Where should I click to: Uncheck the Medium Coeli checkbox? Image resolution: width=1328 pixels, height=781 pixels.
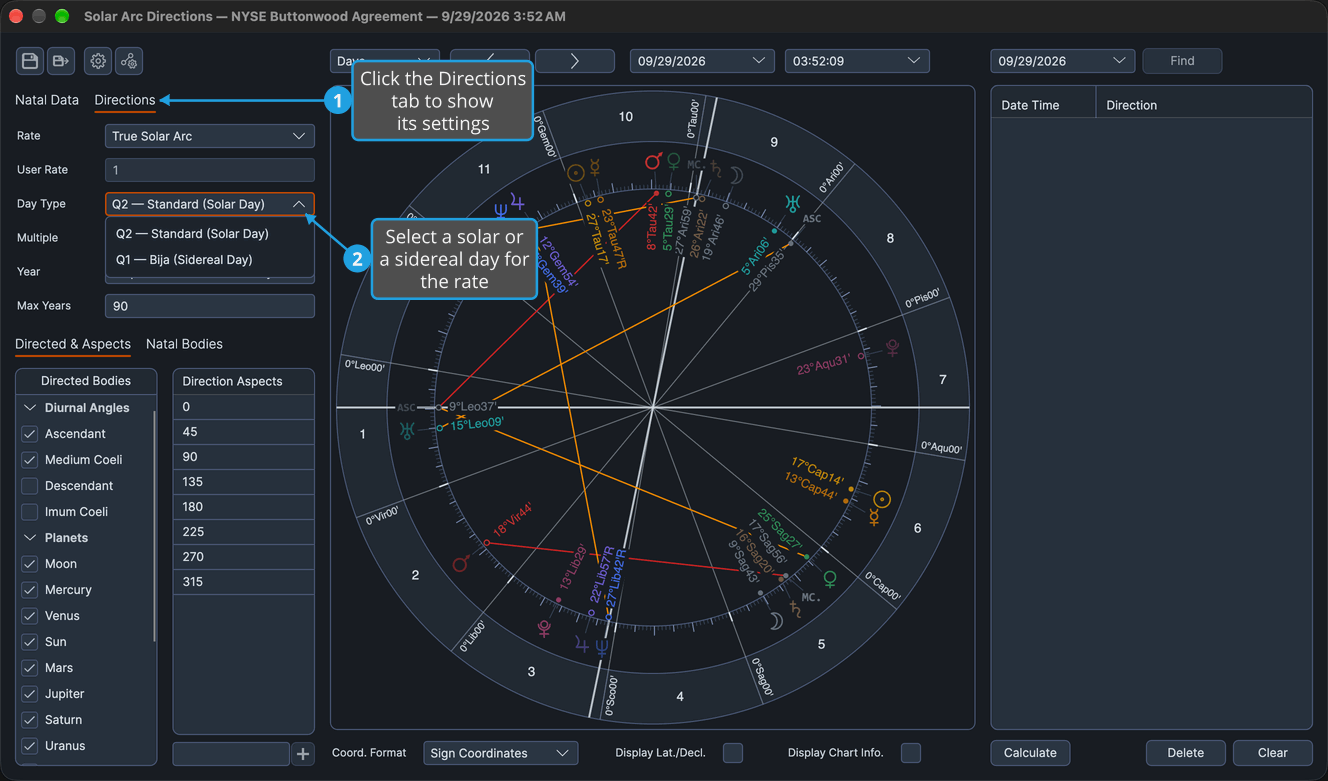pyautogui.click(x=30, y=460)
